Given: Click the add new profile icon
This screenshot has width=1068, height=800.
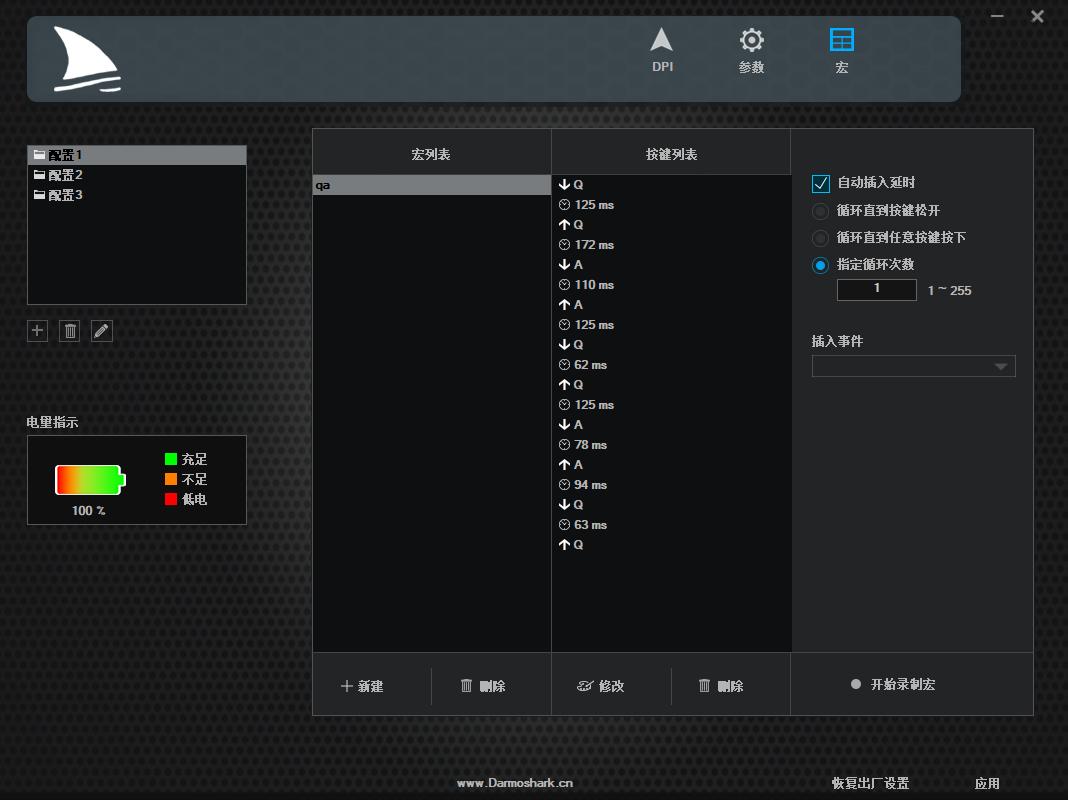Looking at the screenshot, I should pos(37,330).
